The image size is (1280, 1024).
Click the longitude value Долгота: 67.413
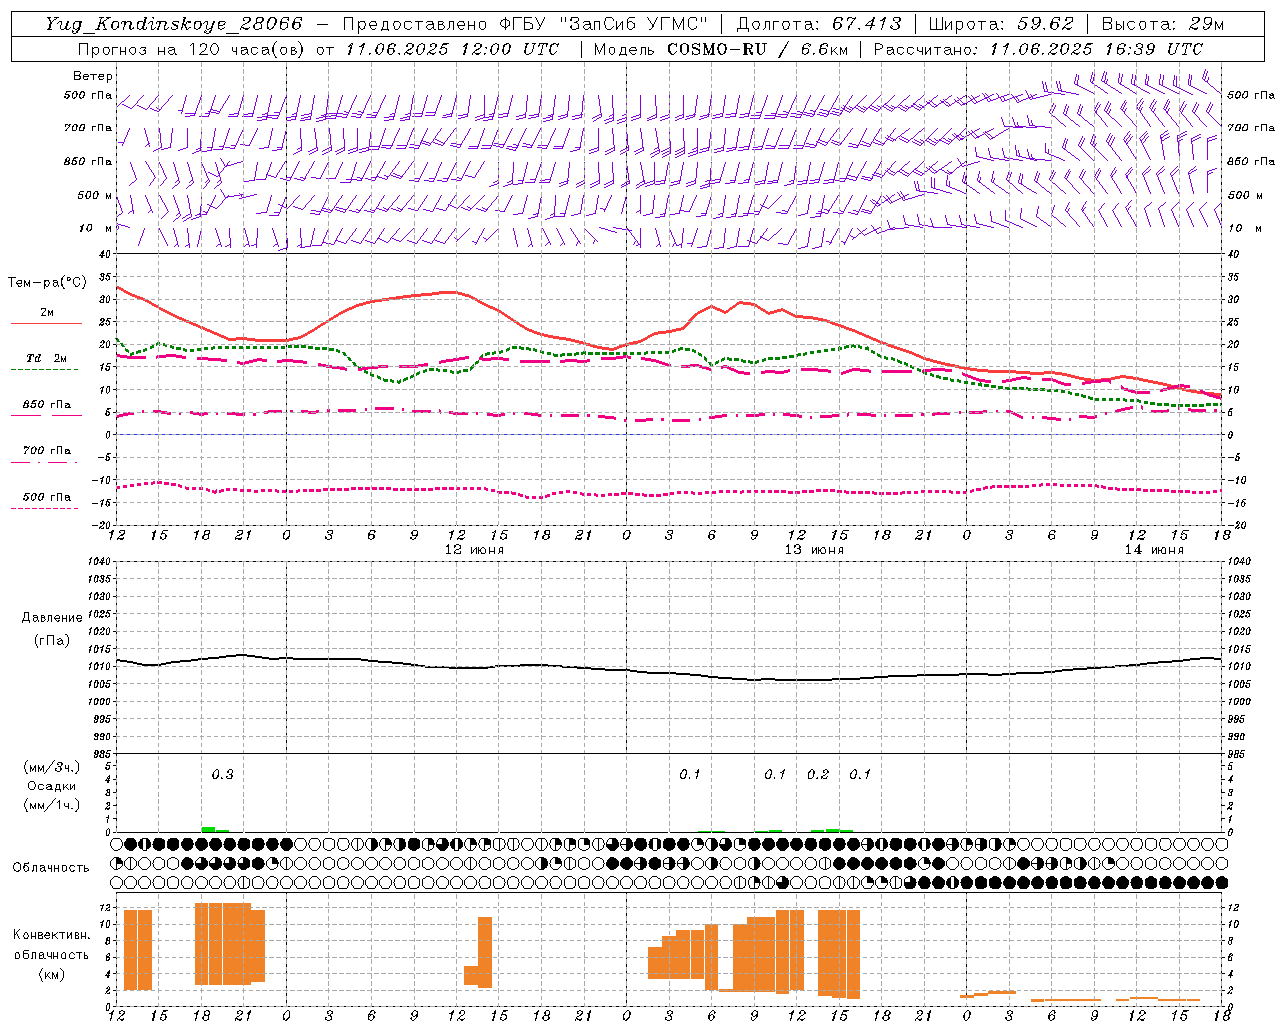pos(819,24)
